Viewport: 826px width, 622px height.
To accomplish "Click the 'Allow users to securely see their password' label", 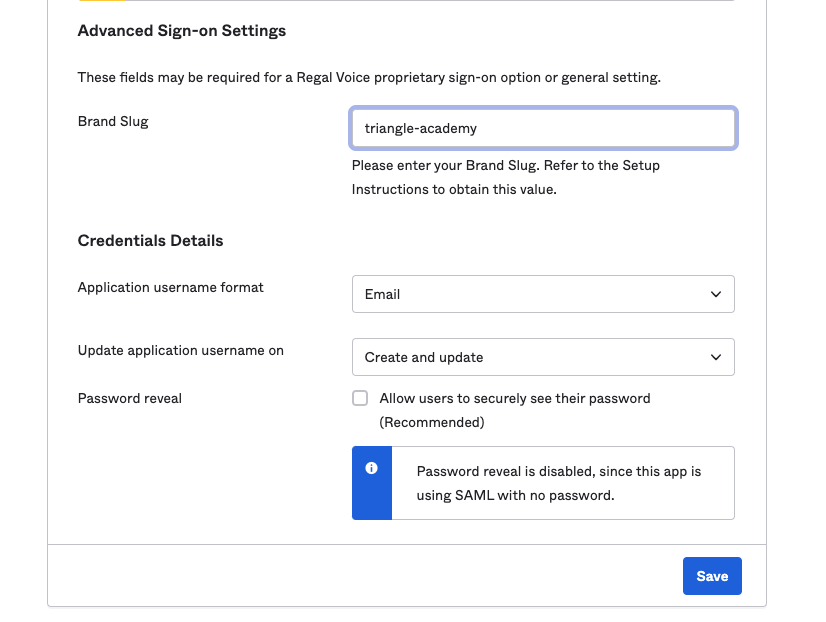I will [515, 398].
